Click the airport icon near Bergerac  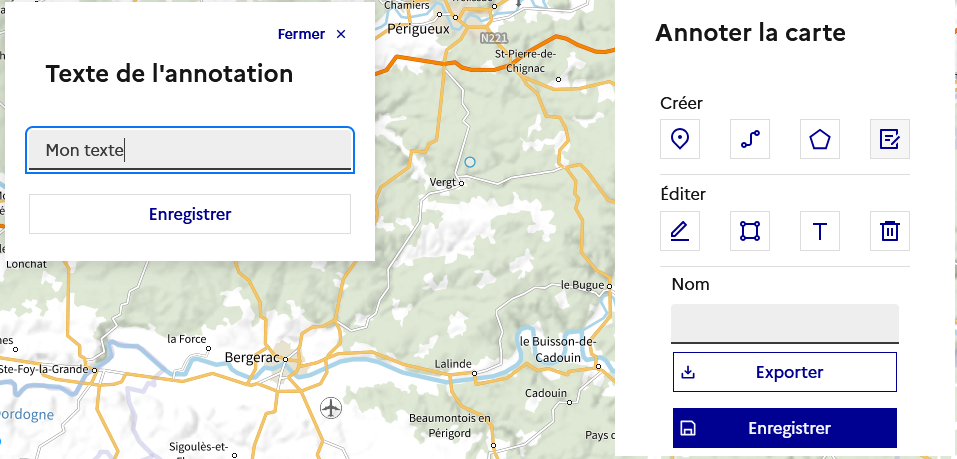click(331, 407)
